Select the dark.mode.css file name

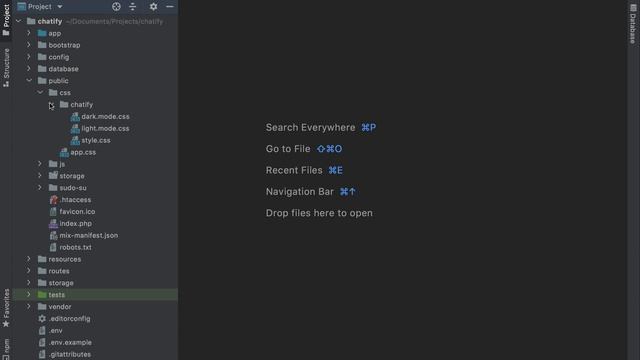point(105,116)
